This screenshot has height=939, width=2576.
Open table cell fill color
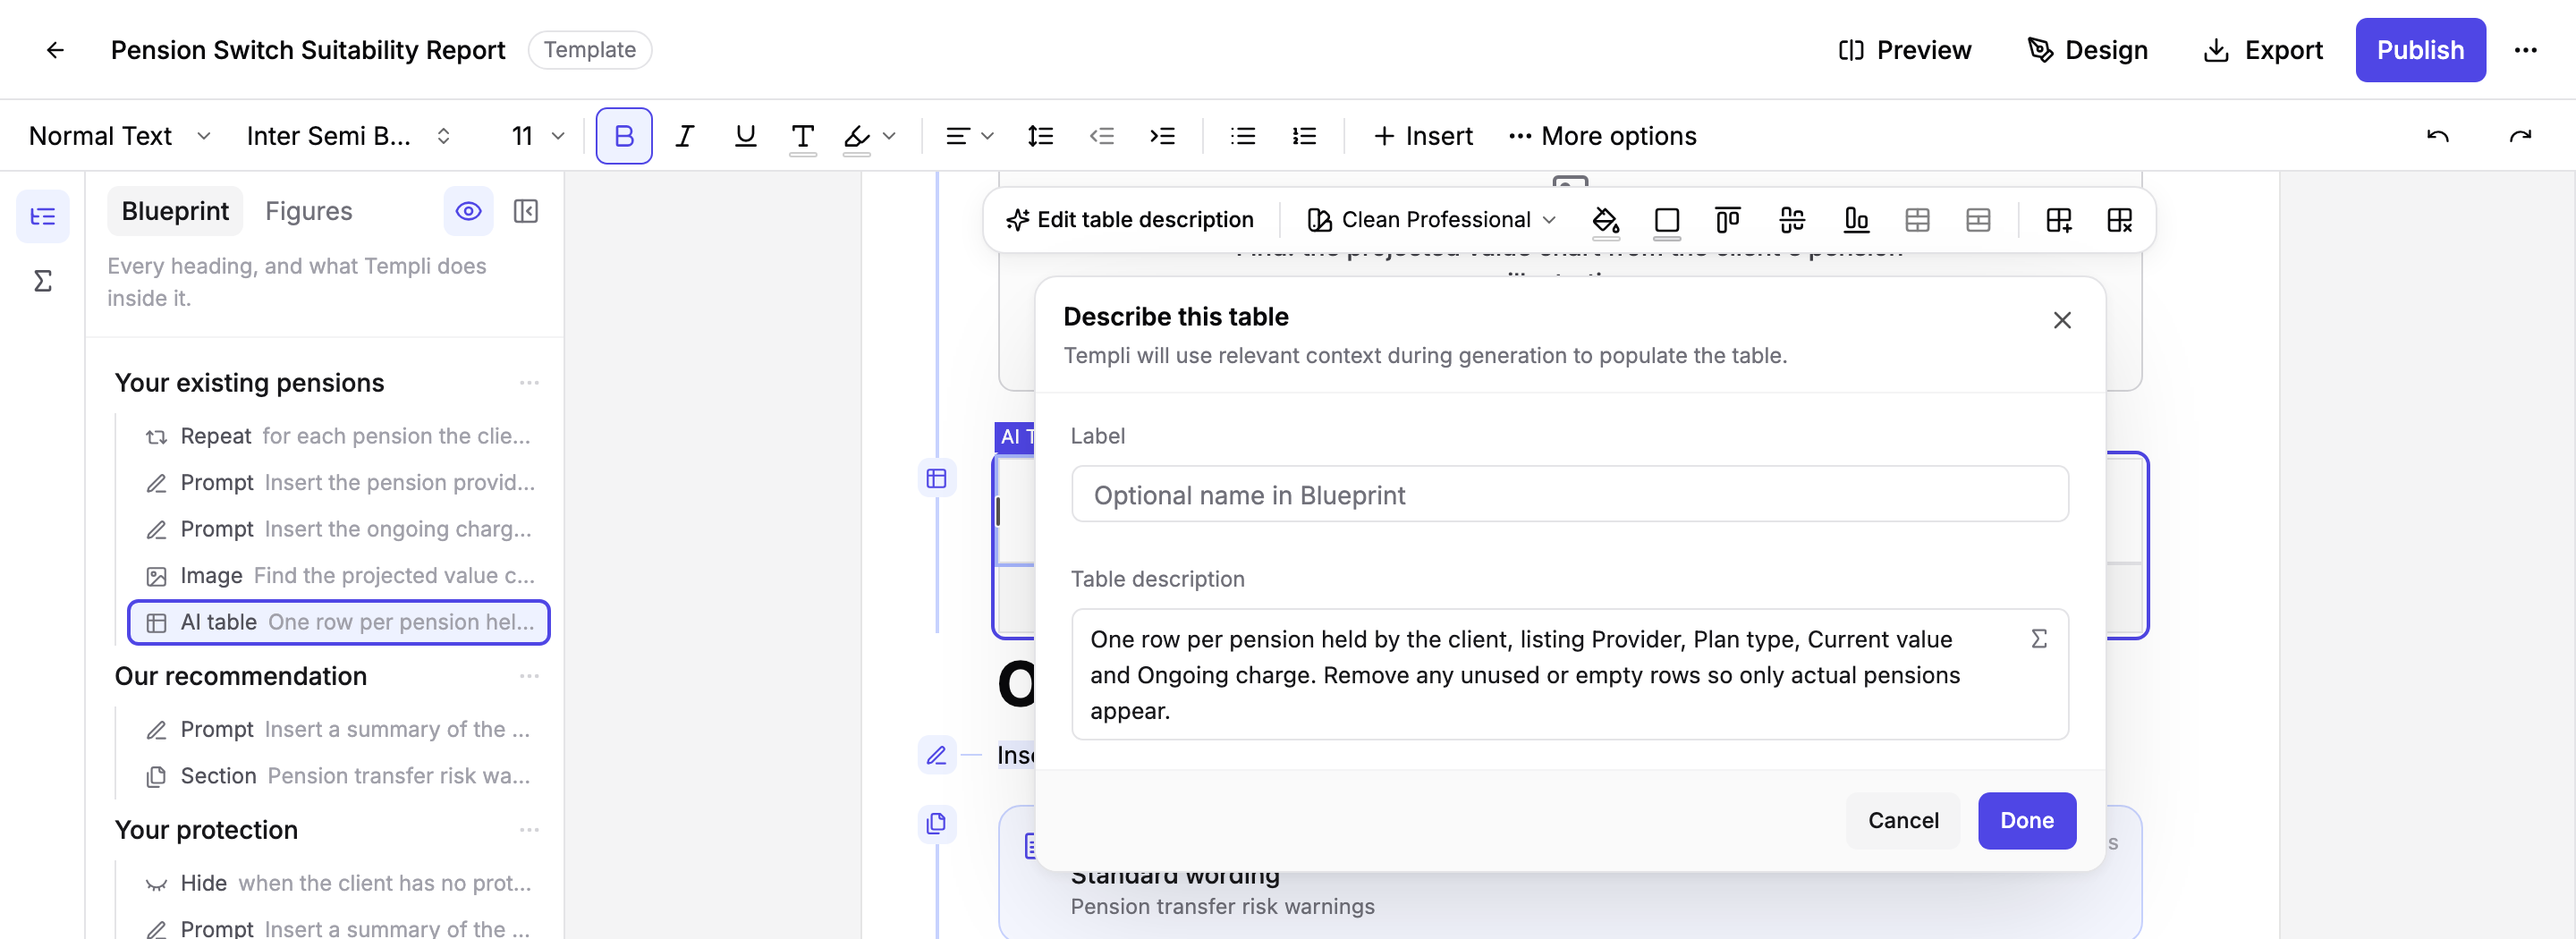(1606, 220)
